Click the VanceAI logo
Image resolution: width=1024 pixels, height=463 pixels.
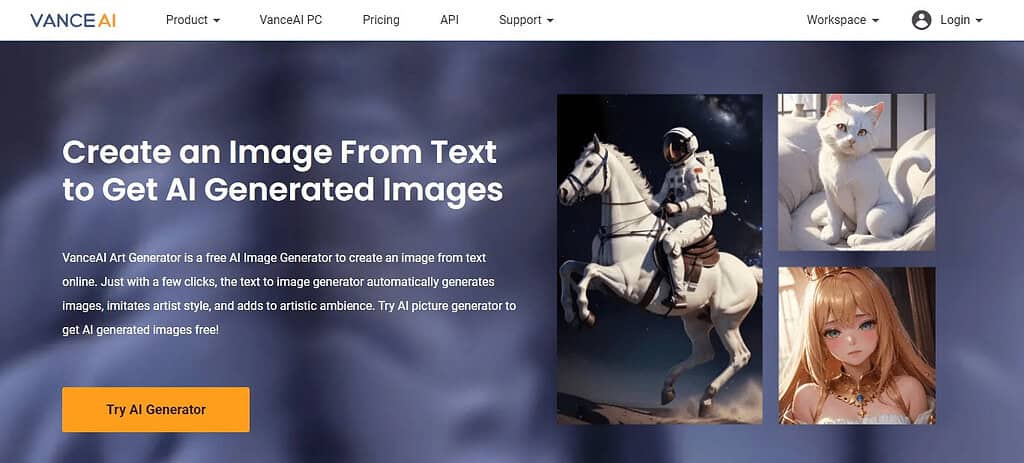point(72,20)
